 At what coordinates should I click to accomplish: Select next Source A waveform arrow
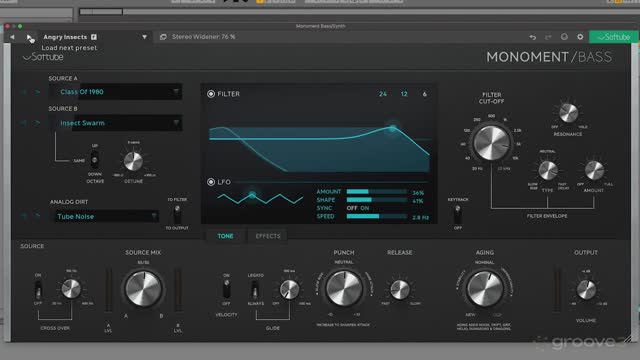coord(37,92)
